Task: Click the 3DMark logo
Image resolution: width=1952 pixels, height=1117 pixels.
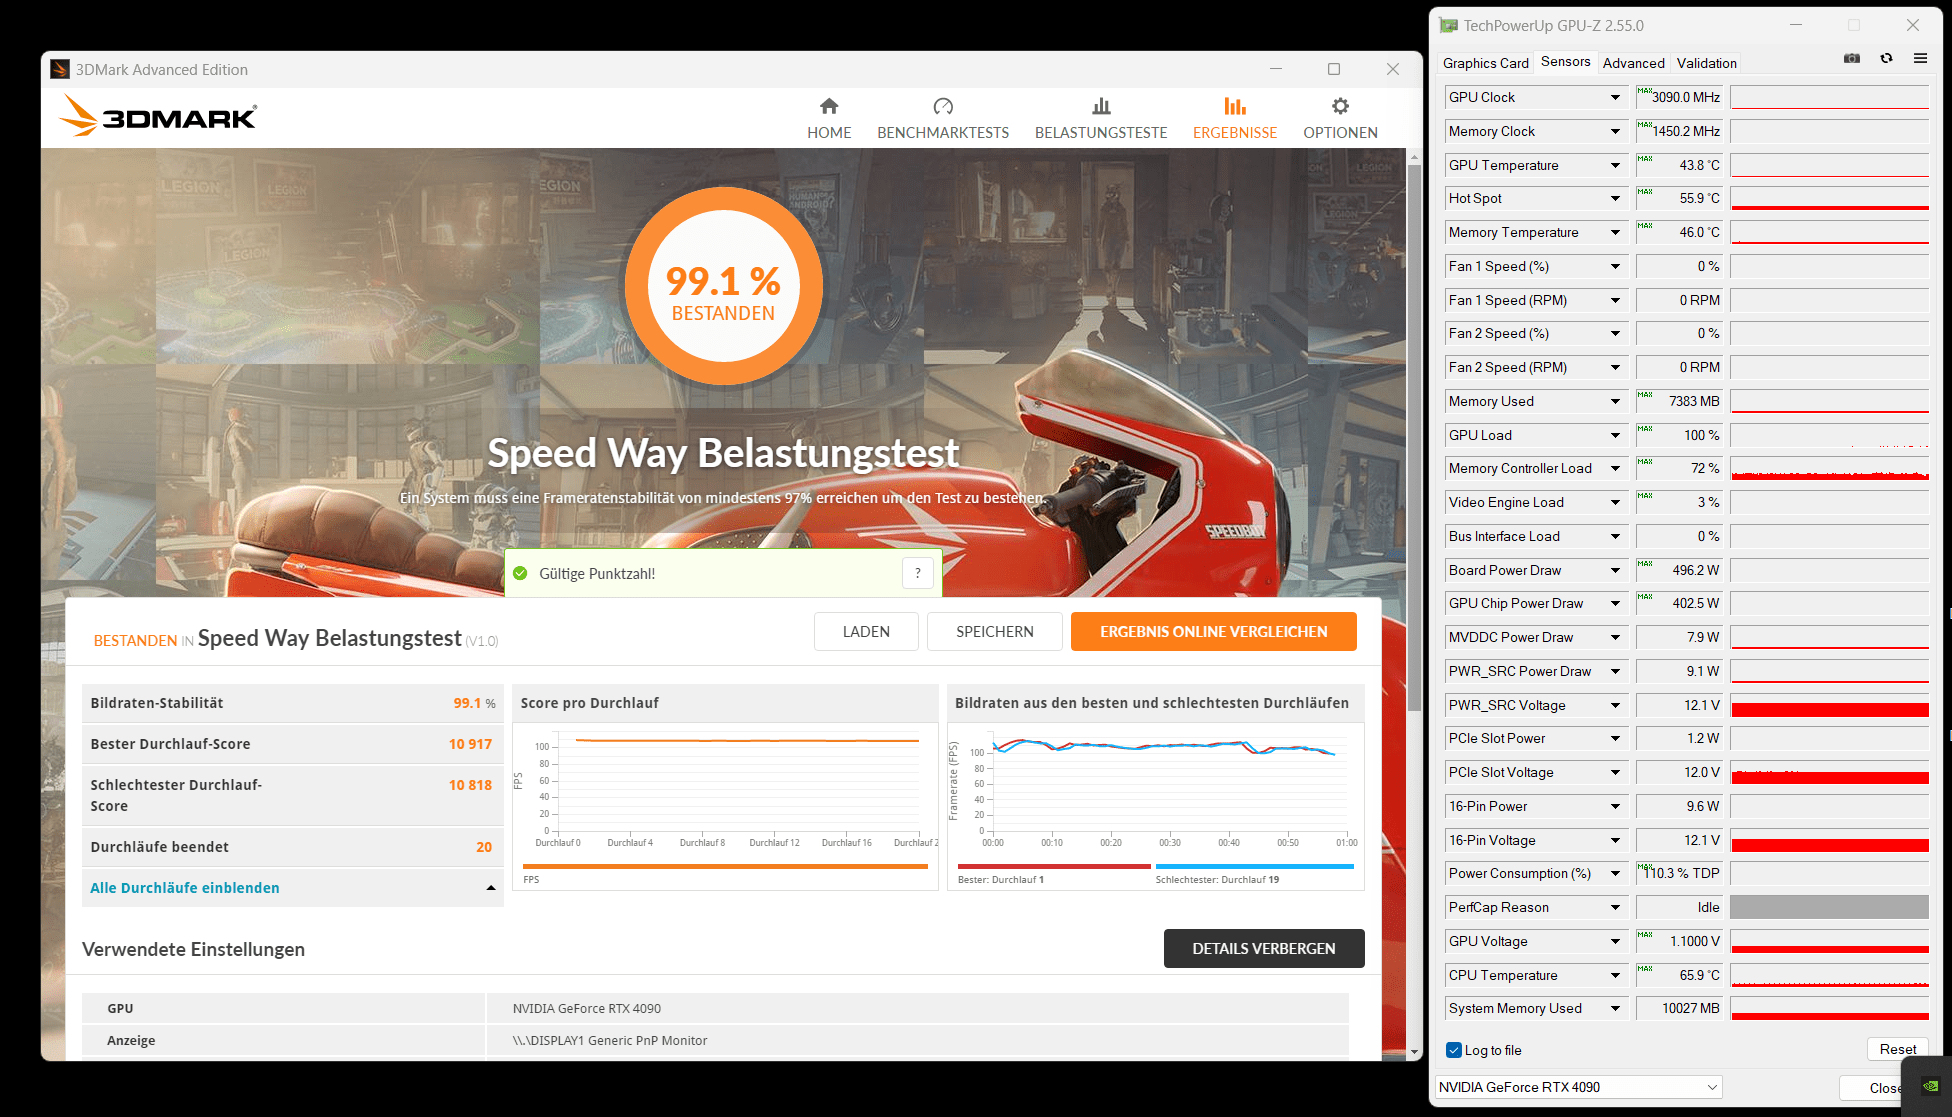Action: pos(158,116)
